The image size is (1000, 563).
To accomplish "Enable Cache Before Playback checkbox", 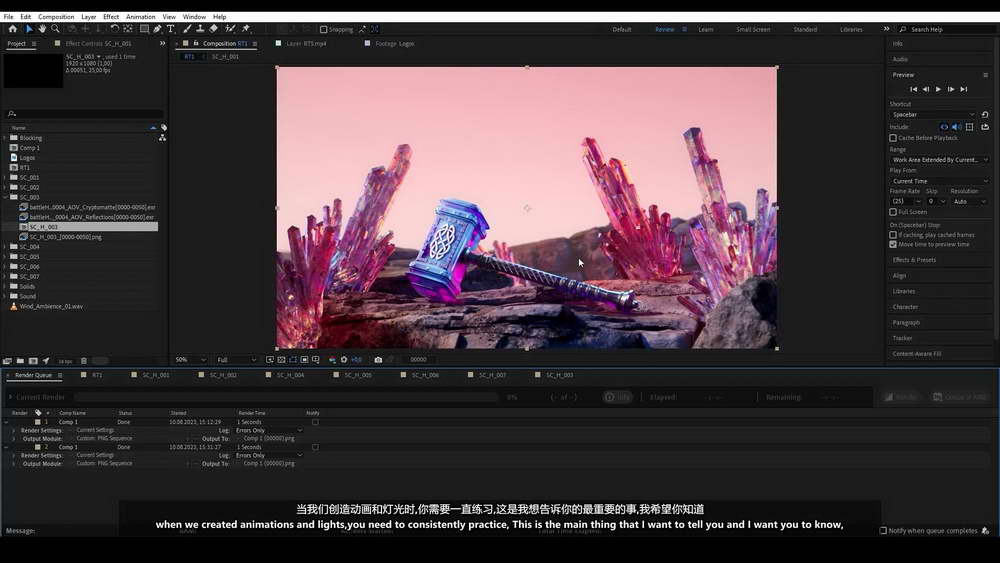I will (893, 138).
